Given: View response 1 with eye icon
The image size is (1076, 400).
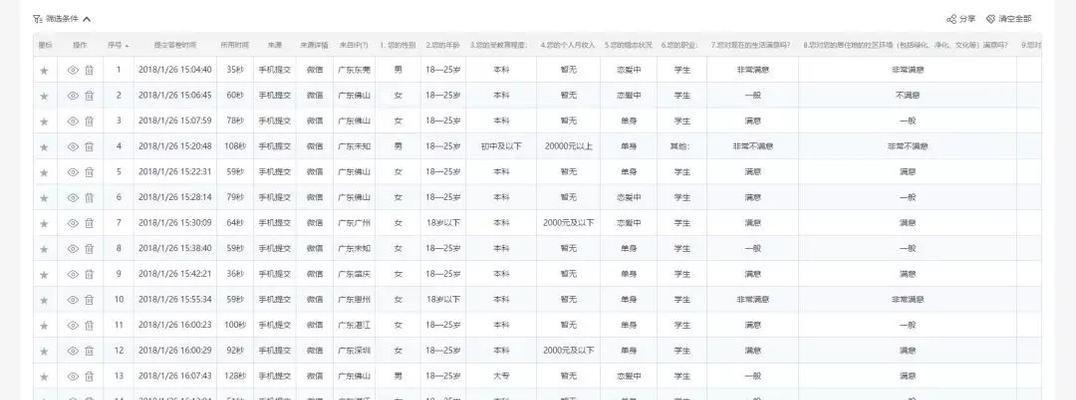Looking at the screenshot, I should coord(73,70).
